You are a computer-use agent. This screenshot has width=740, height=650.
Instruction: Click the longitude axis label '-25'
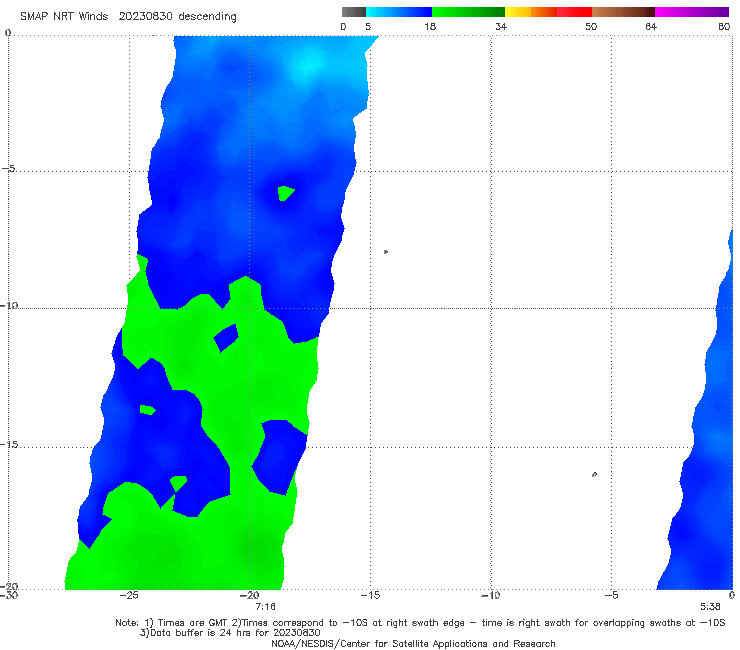[x=129, y=595]
